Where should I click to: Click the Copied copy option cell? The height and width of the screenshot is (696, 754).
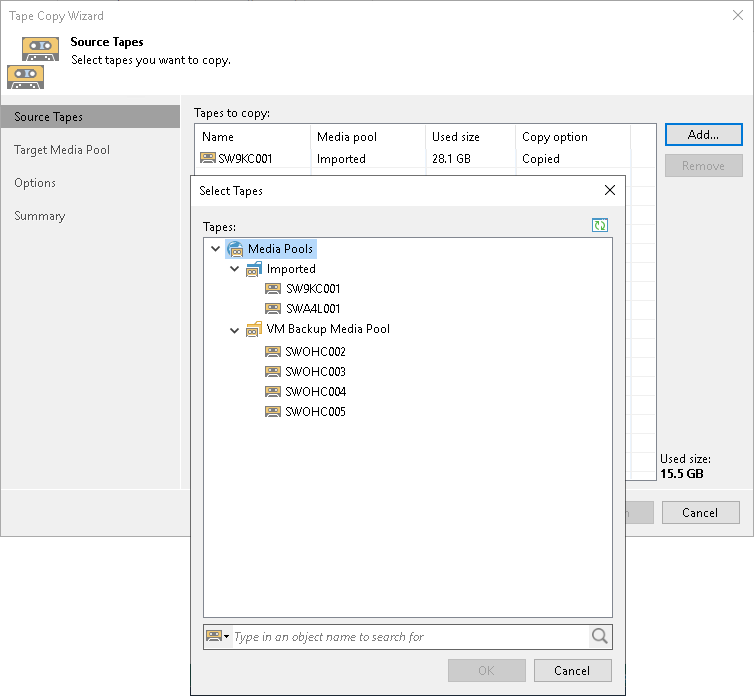(x=540, y=159)
